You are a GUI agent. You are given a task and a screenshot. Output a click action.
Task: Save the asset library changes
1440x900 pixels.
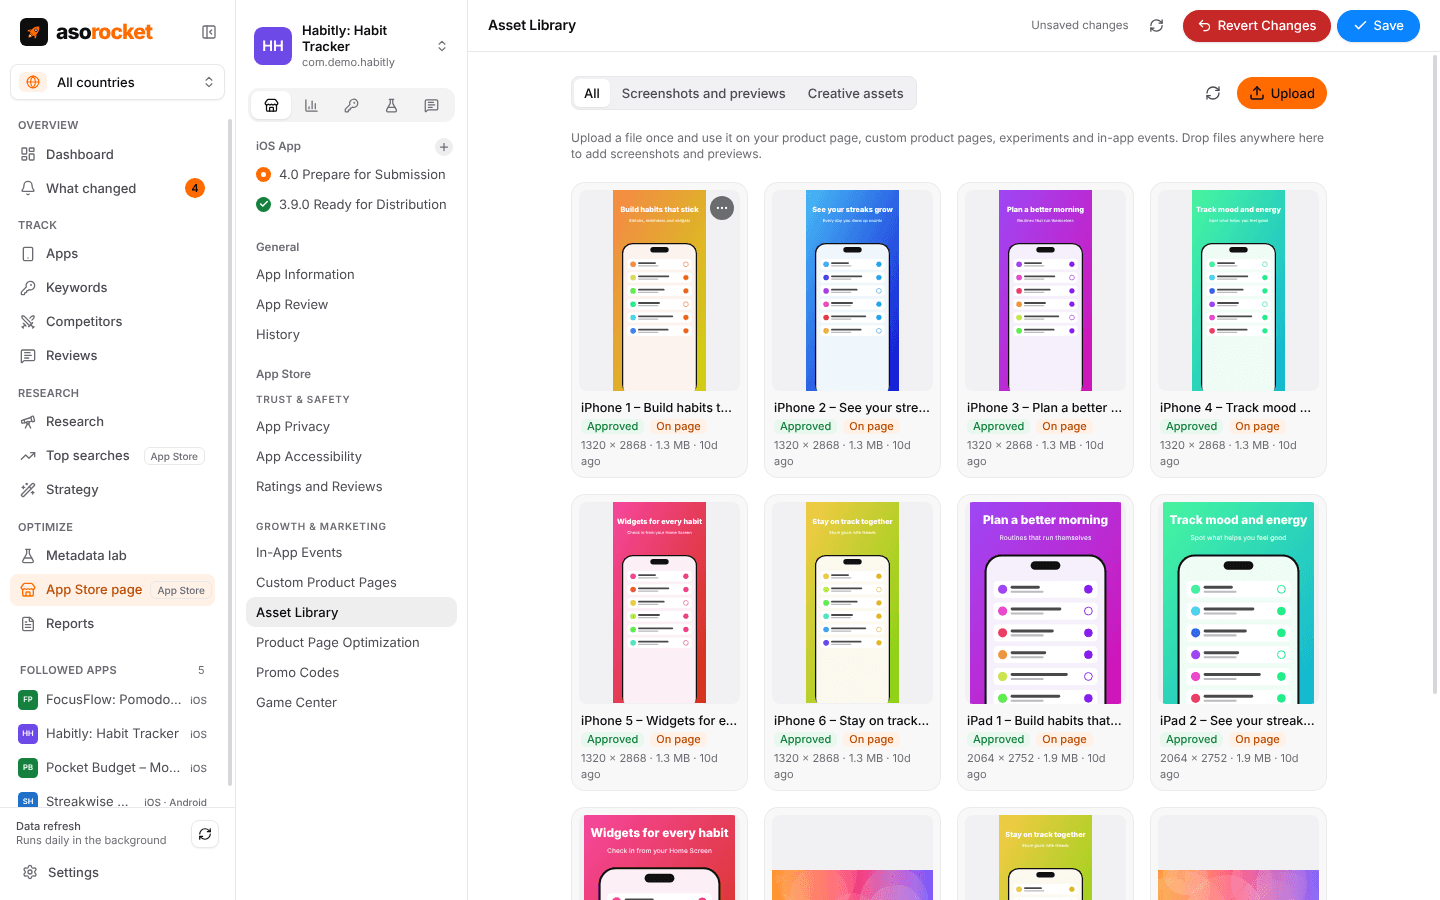pos(1378,26)
